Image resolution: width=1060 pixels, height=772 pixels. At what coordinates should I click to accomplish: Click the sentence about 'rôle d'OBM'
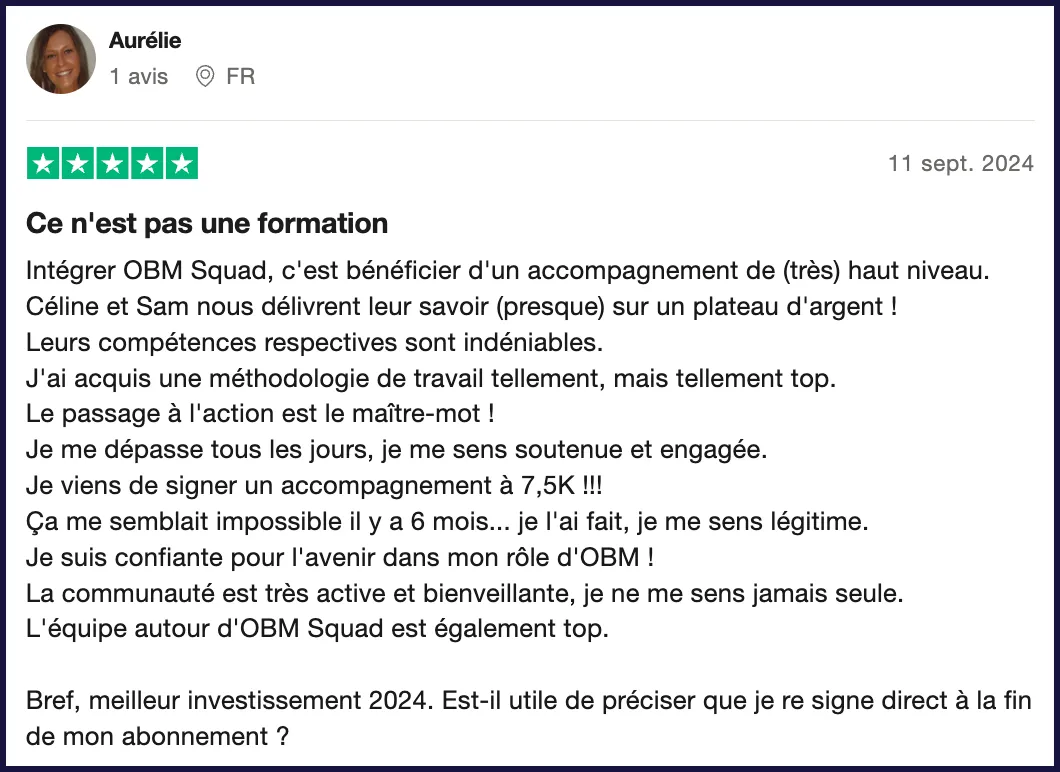(340, 557)
